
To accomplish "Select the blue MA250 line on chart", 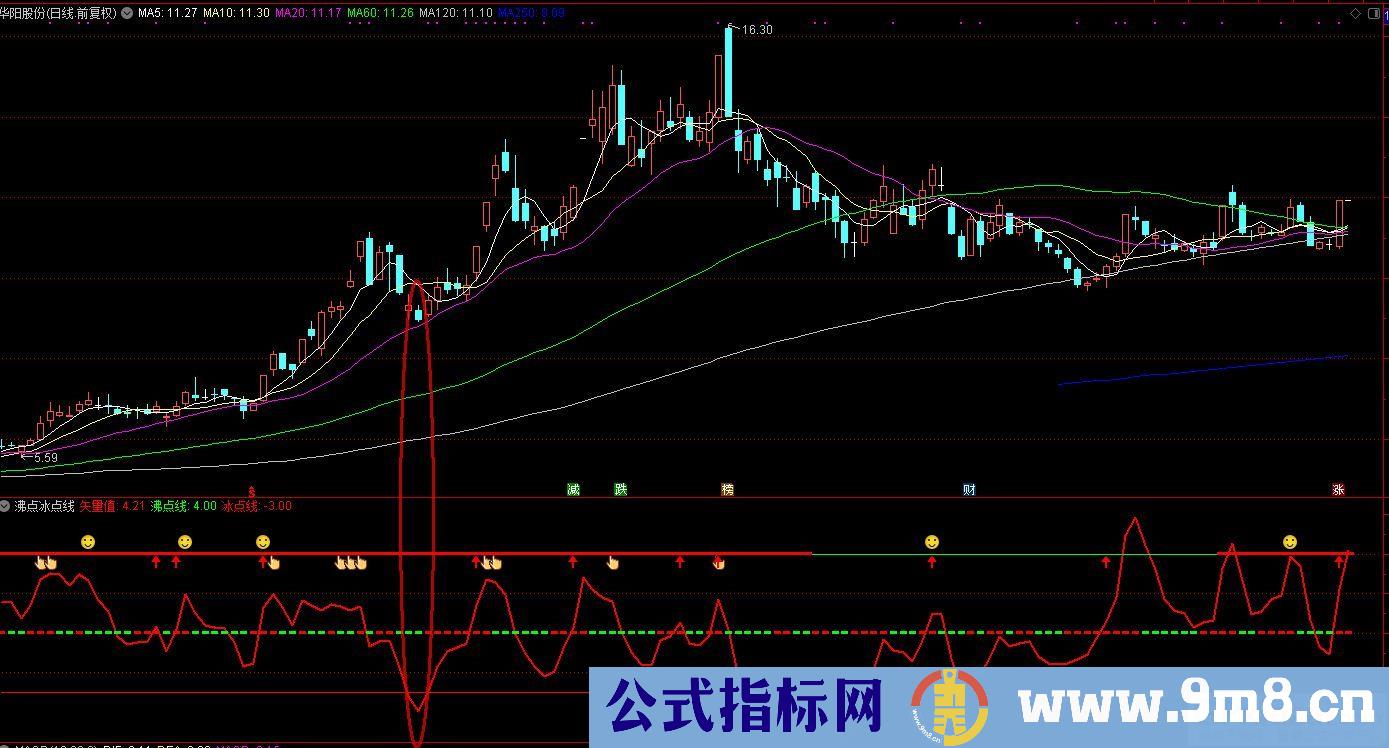I will (1203, 369).
